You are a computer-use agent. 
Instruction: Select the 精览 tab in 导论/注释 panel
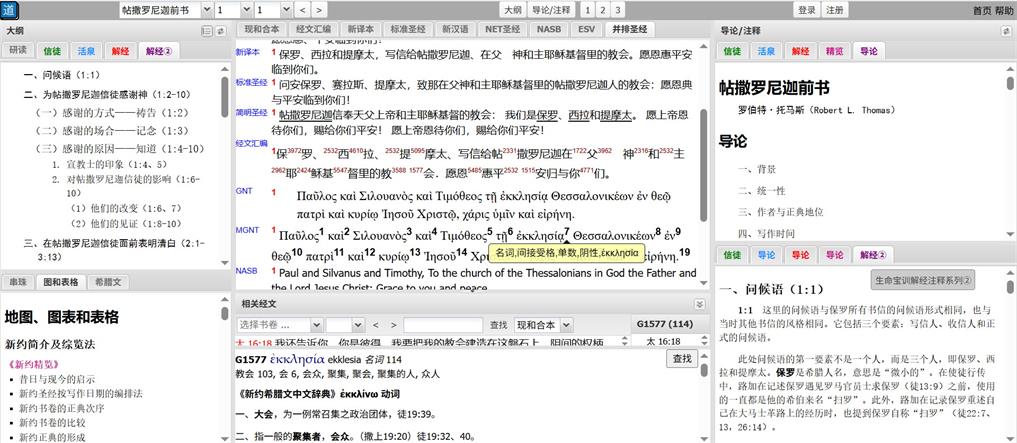834,51
